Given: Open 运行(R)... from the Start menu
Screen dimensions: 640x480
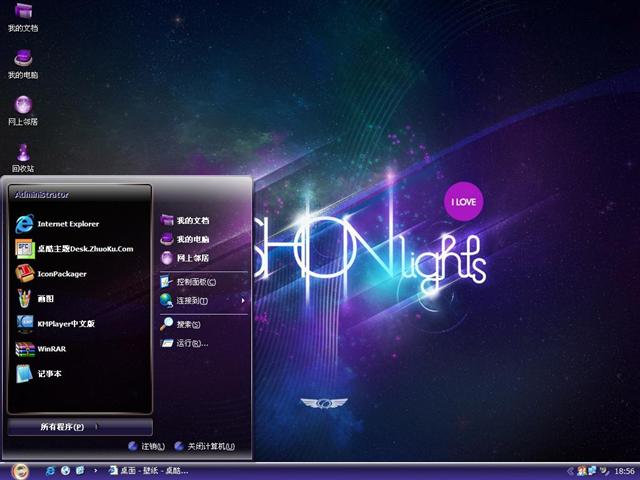Looking at the screenshot, I should pos(191,343).
